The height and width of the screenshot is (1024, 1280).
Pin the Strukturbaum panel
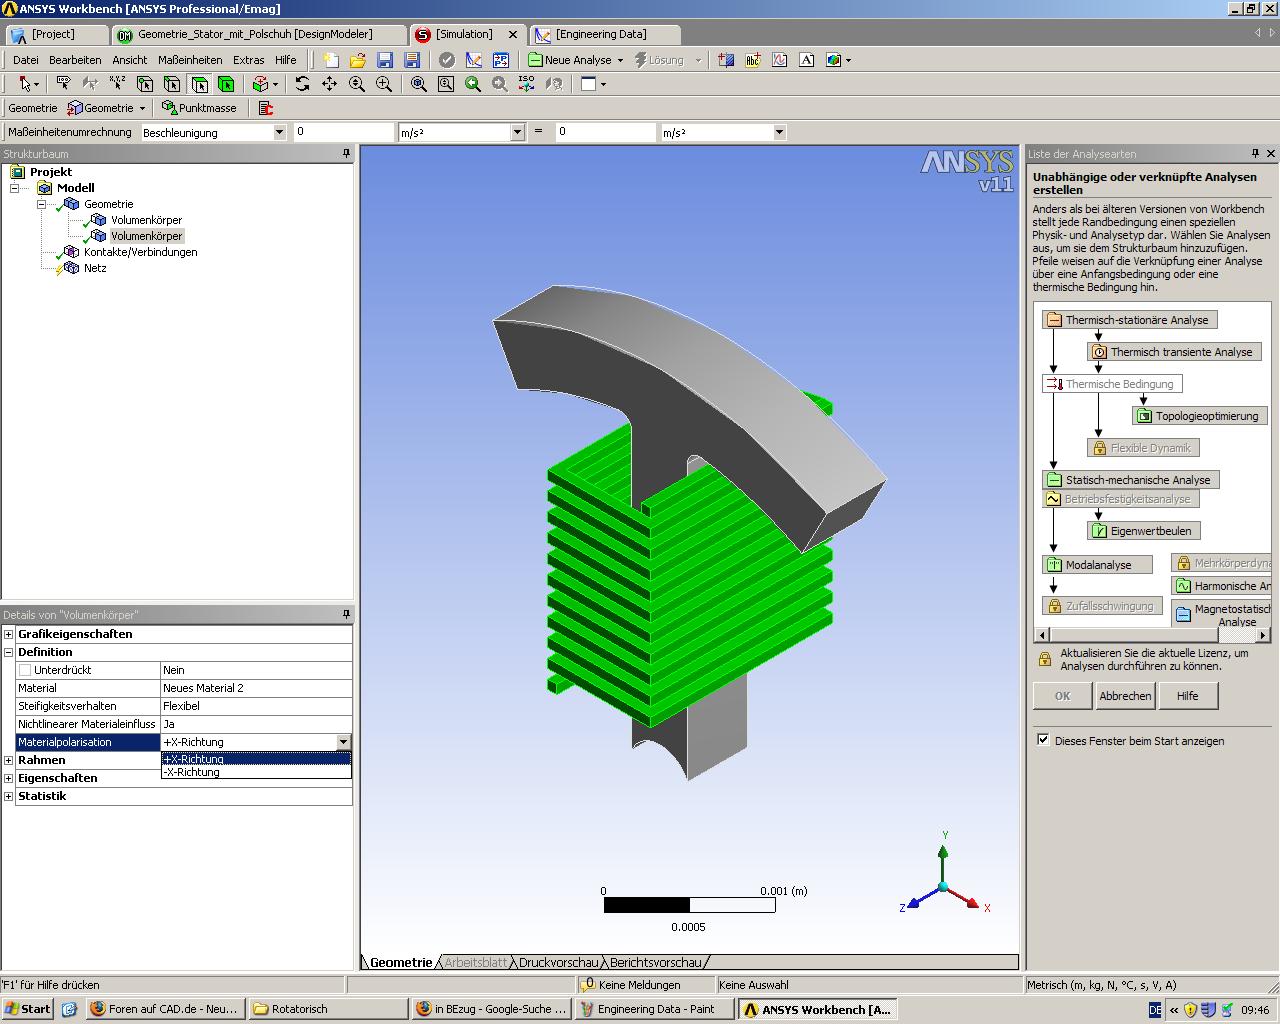click(347, 154)
